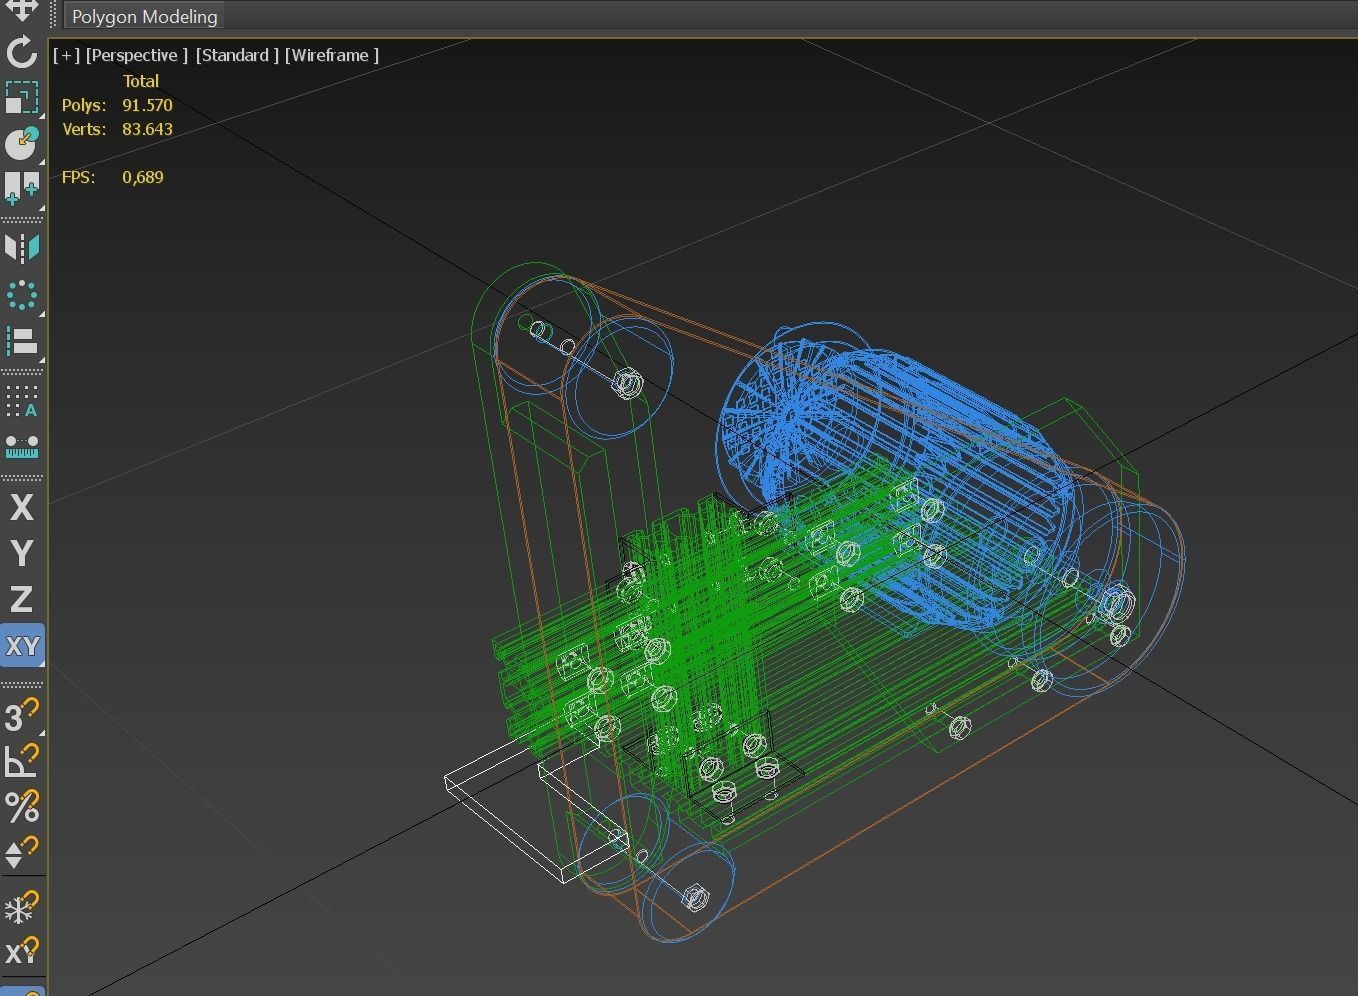The width and height of the screenshot is (1358, 996).
Task: Open the [Wireframe] shading mode menu
Action: (x=331, y=55)
